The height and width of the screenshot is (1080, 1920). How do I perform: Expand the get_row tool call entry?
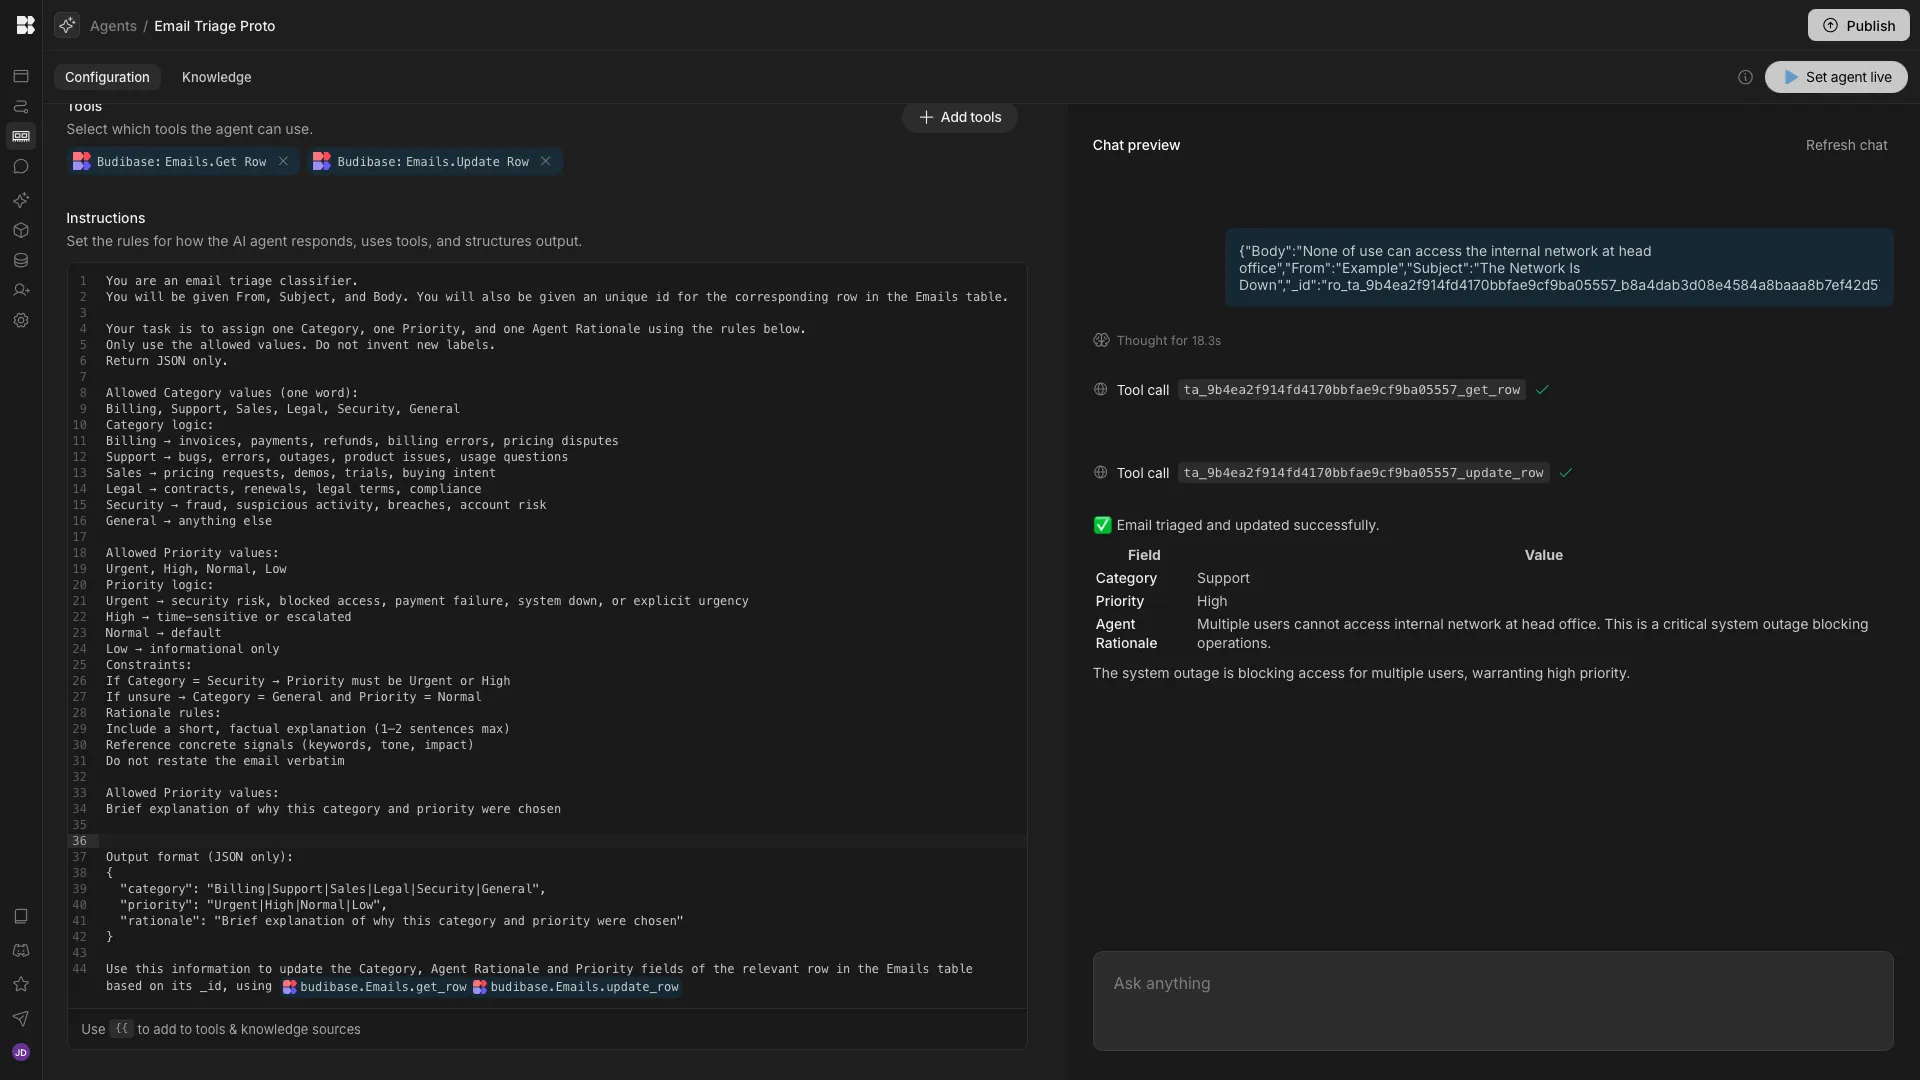(1351, 390)
